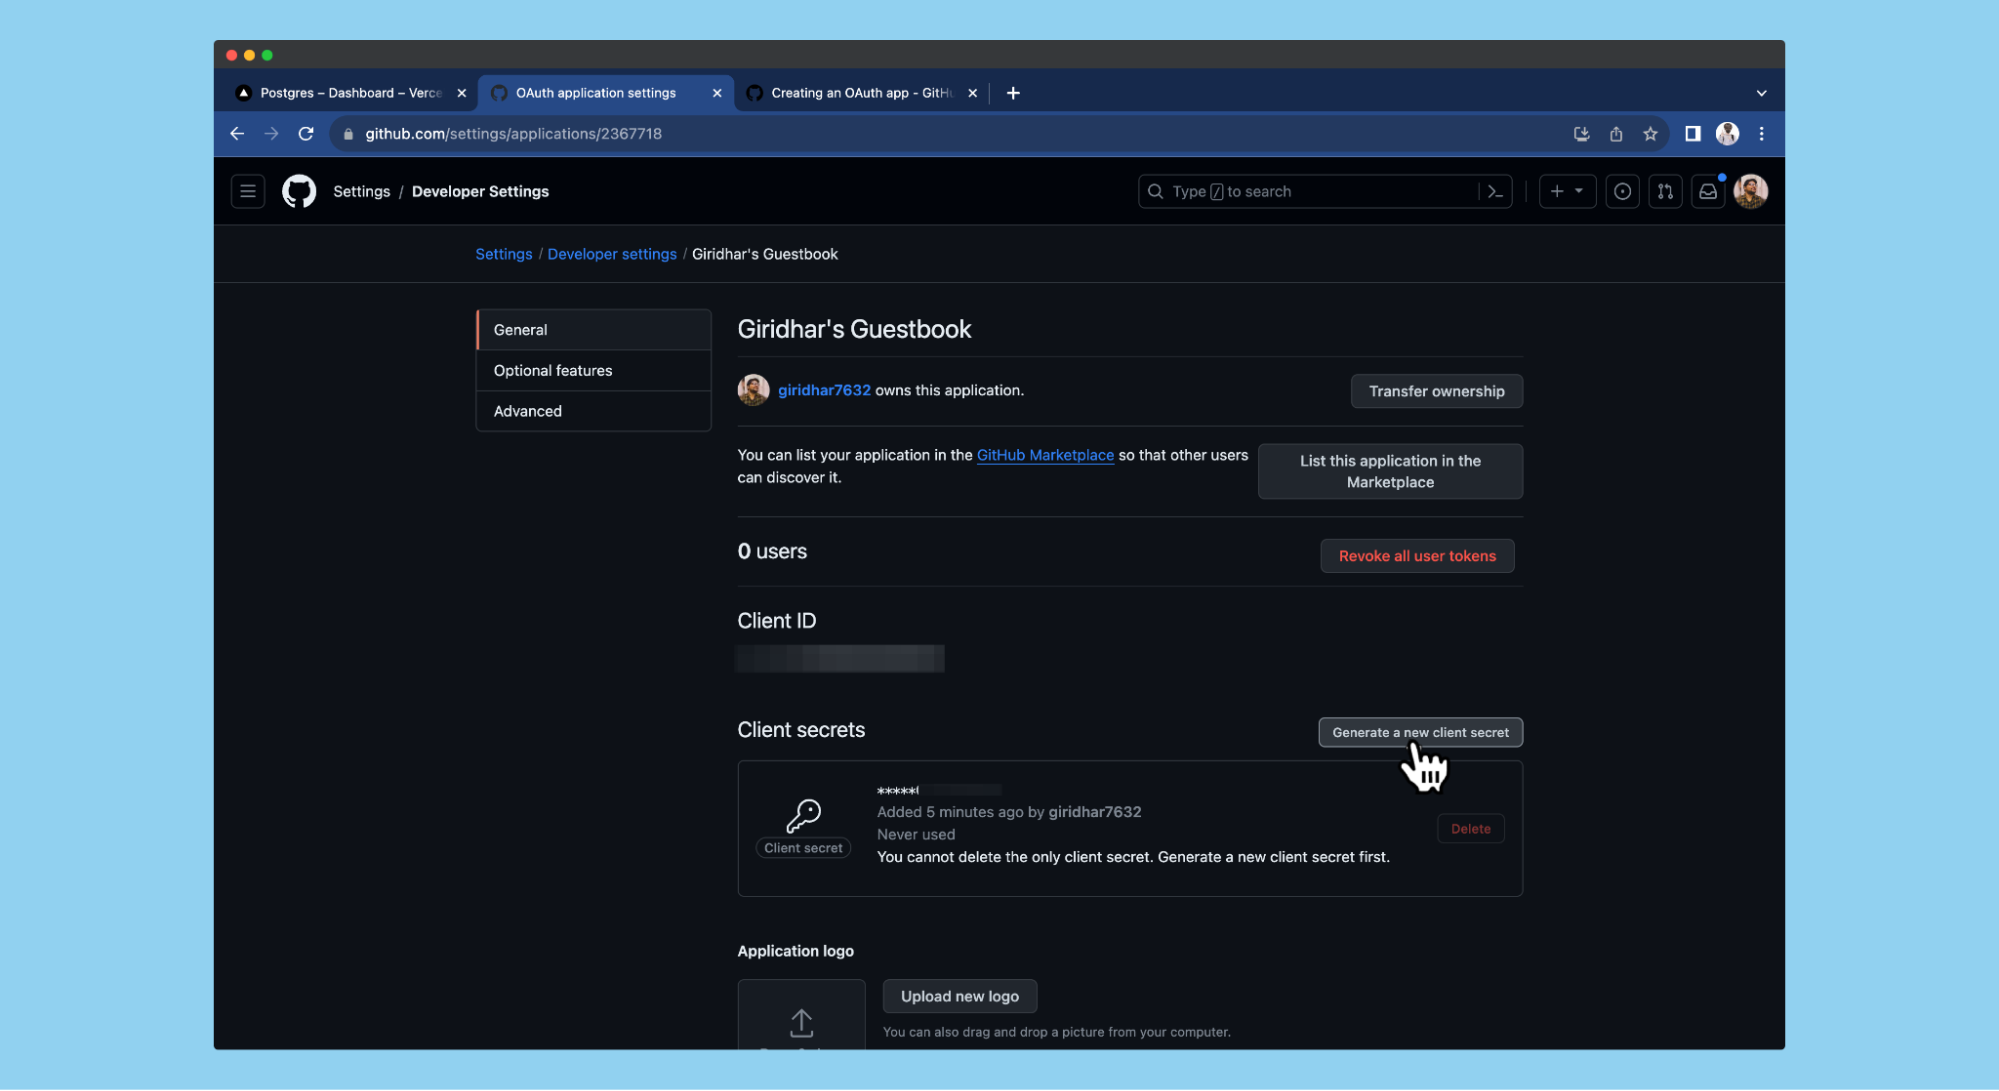The height and width of the screenshot is (1091, 1999).
Task: Open the Notifications inbox icon
Action: pos(1708,191)
